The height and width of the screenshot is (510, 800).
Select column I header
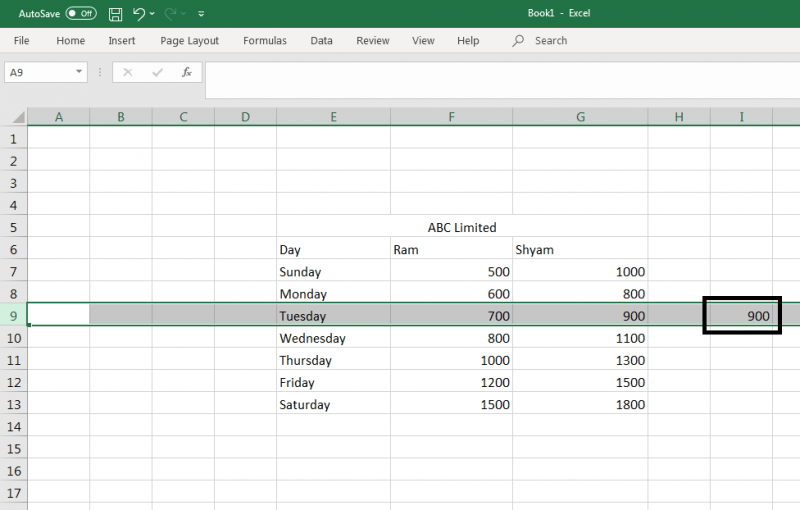[741, 117]
